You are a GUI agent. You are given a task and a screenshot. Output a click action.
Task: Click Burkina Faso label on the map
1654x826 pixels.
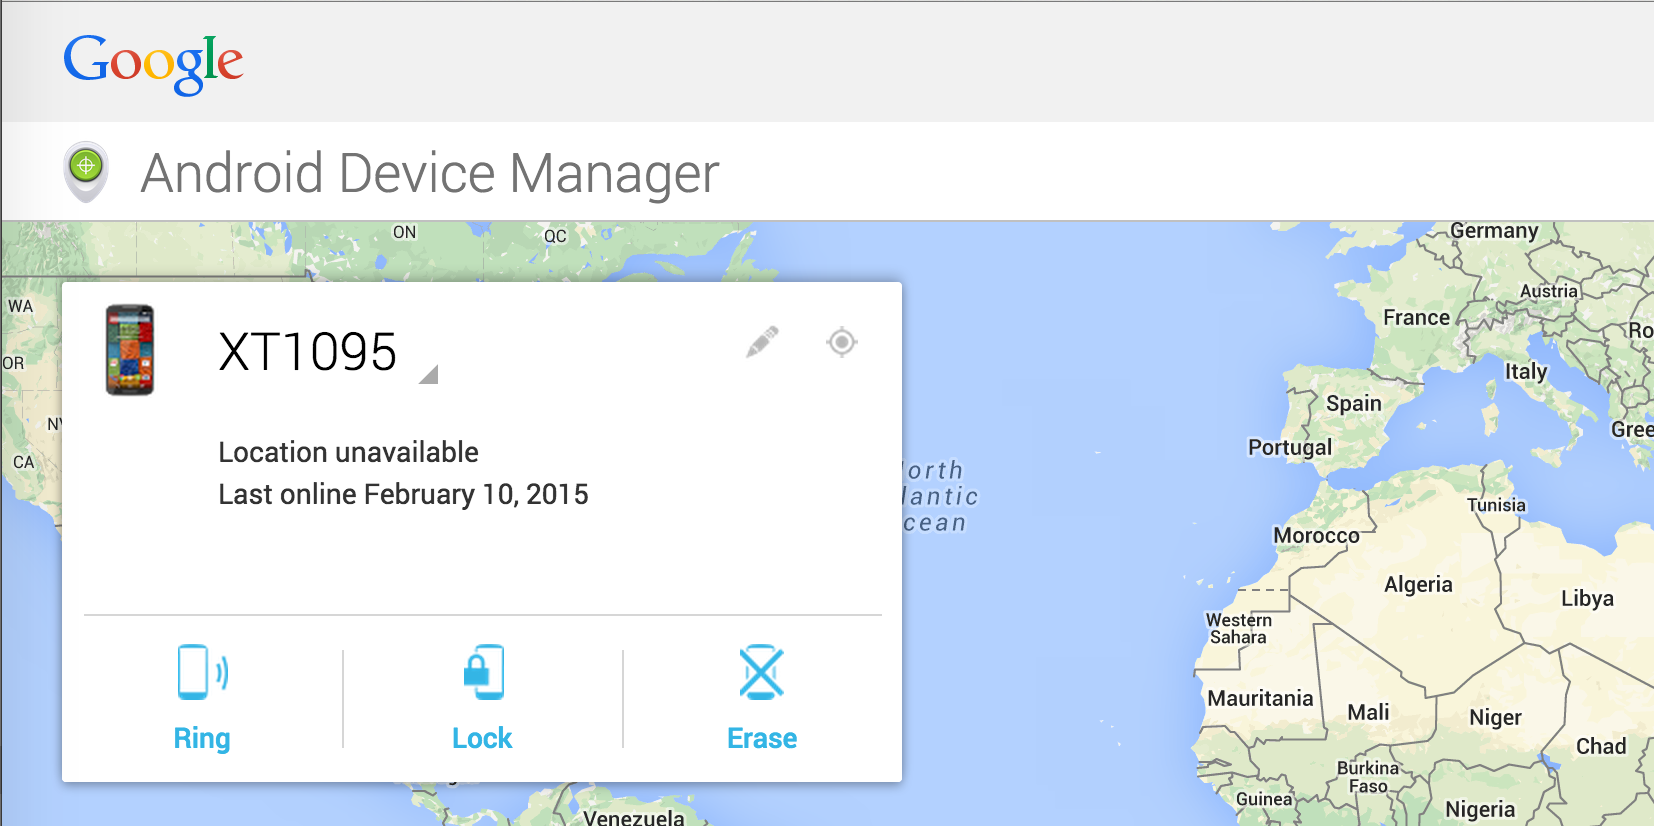pos(1368,776)
